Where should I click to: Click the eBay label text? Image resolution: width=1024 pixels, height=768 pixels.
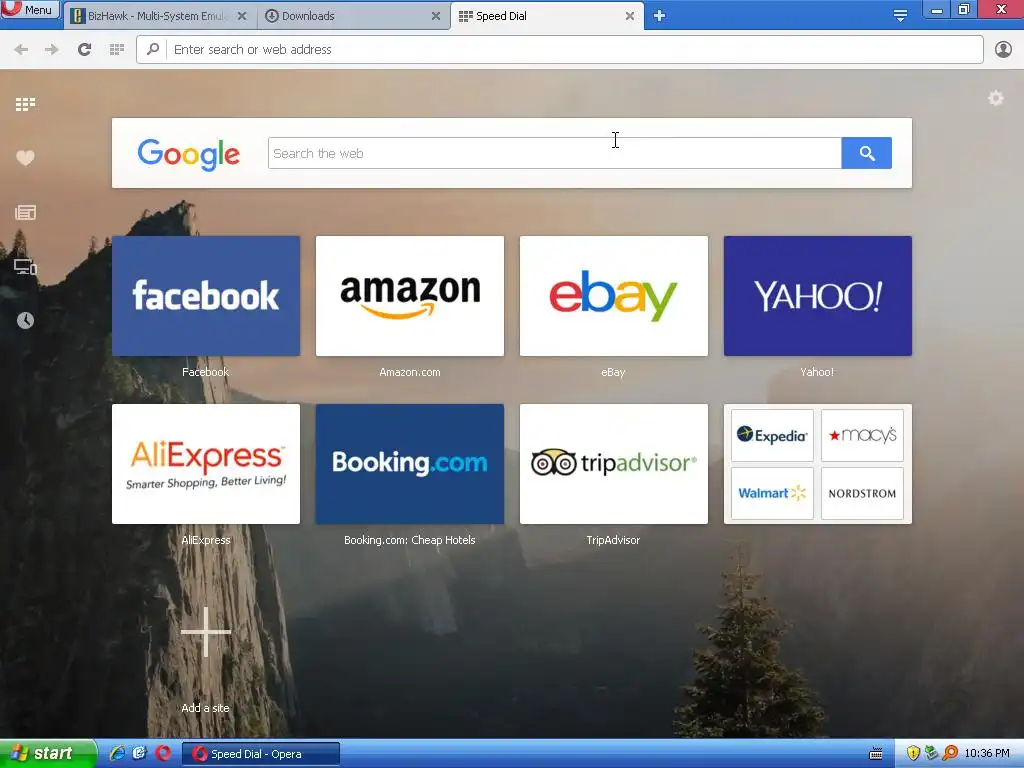(613, 372)
